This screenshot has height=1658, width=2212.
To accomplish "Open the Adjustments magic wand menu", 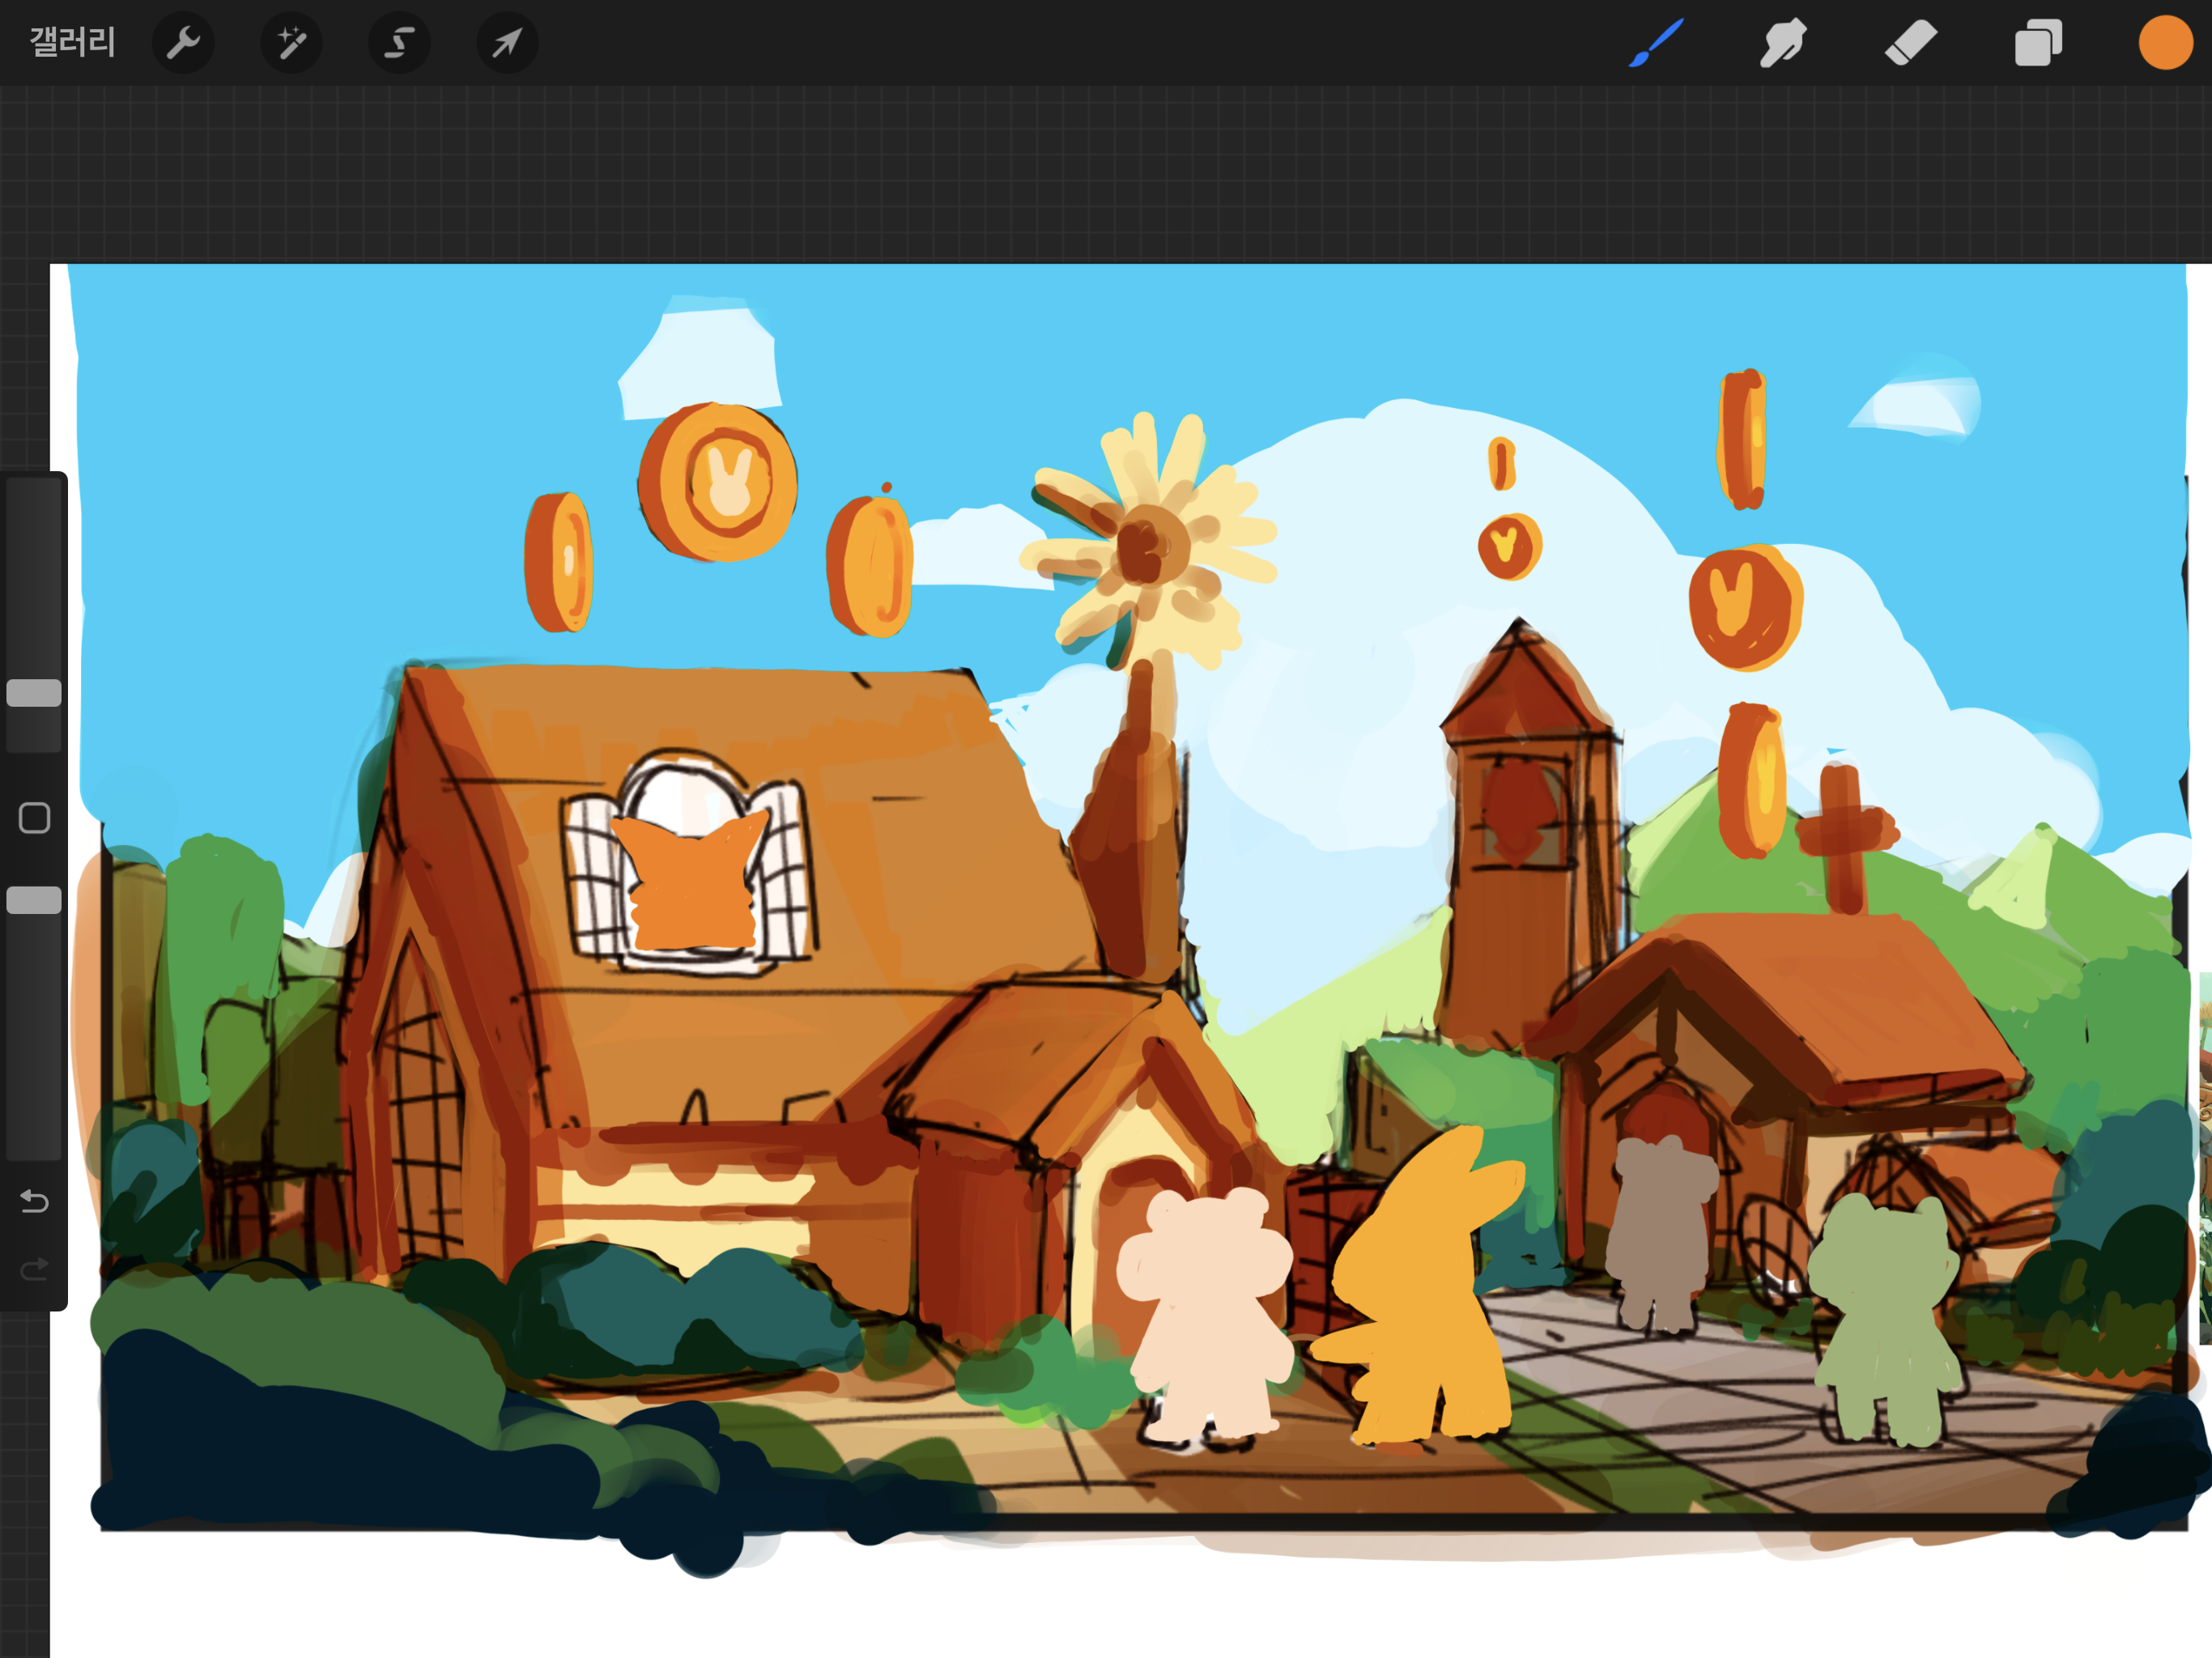I will 291,43.
